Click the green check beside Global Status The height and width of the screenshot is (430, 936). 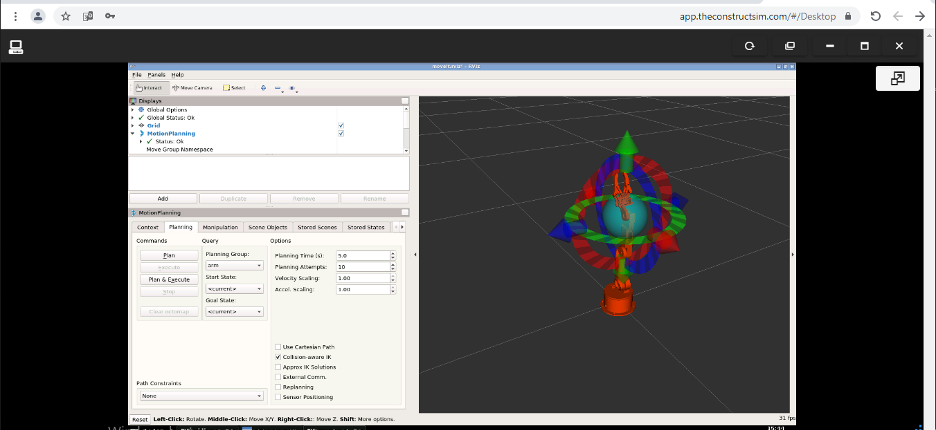click(141, 118)
